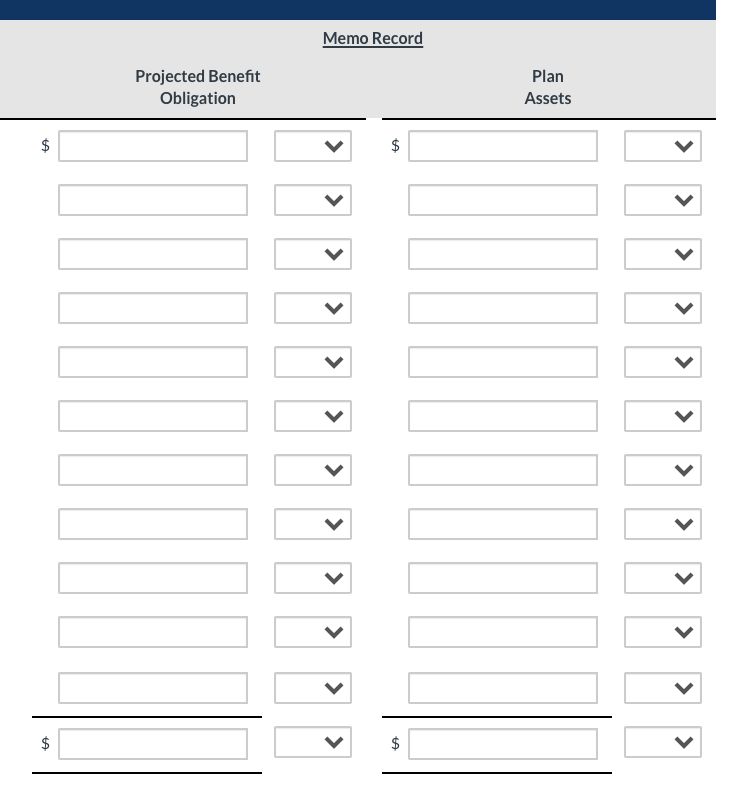Click second row Plan Assets input field

[x=502, y=200]
